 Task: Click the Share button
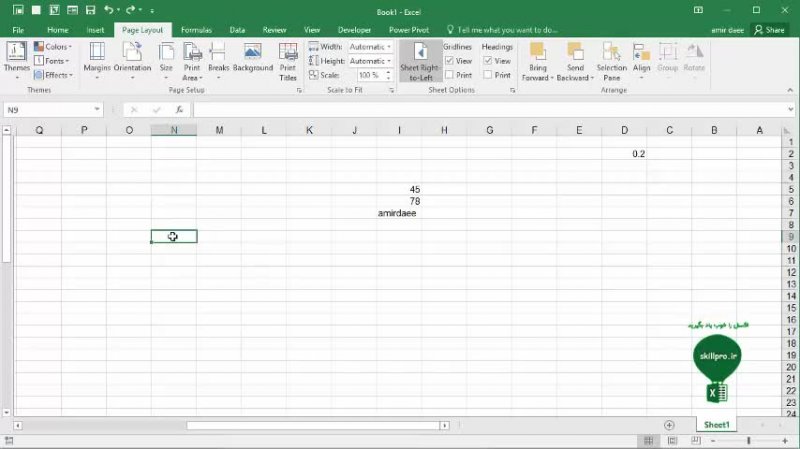click(x=770, y=30)
